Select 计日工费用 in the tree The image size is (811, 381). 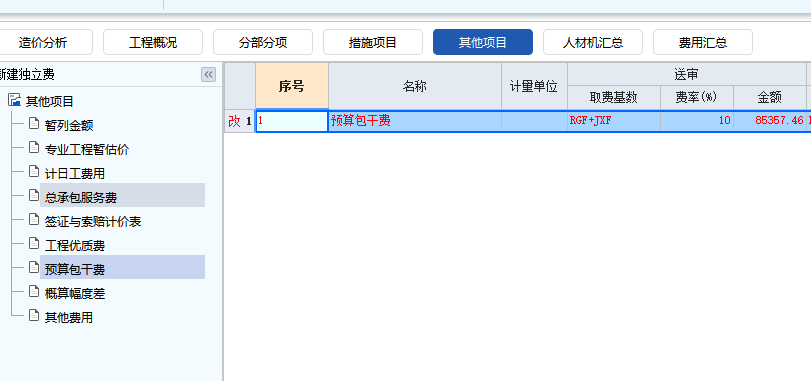pos(75,174)
